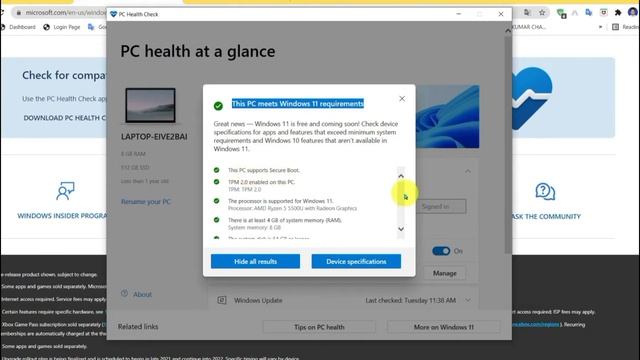Screen dimensions: 640x360
Task: Click the processor supported green check icon
Action: (x=216, y=201)
